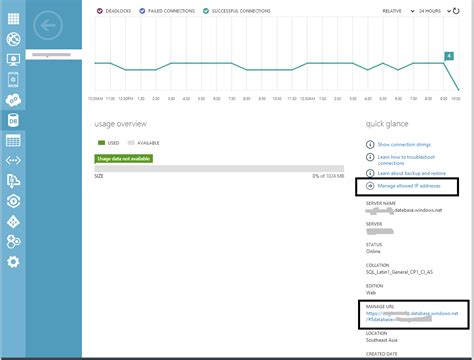This screenshot has height=360, width=474.
Task: Click info icon beside Learn about backup
Action: [x=370, y=173]
